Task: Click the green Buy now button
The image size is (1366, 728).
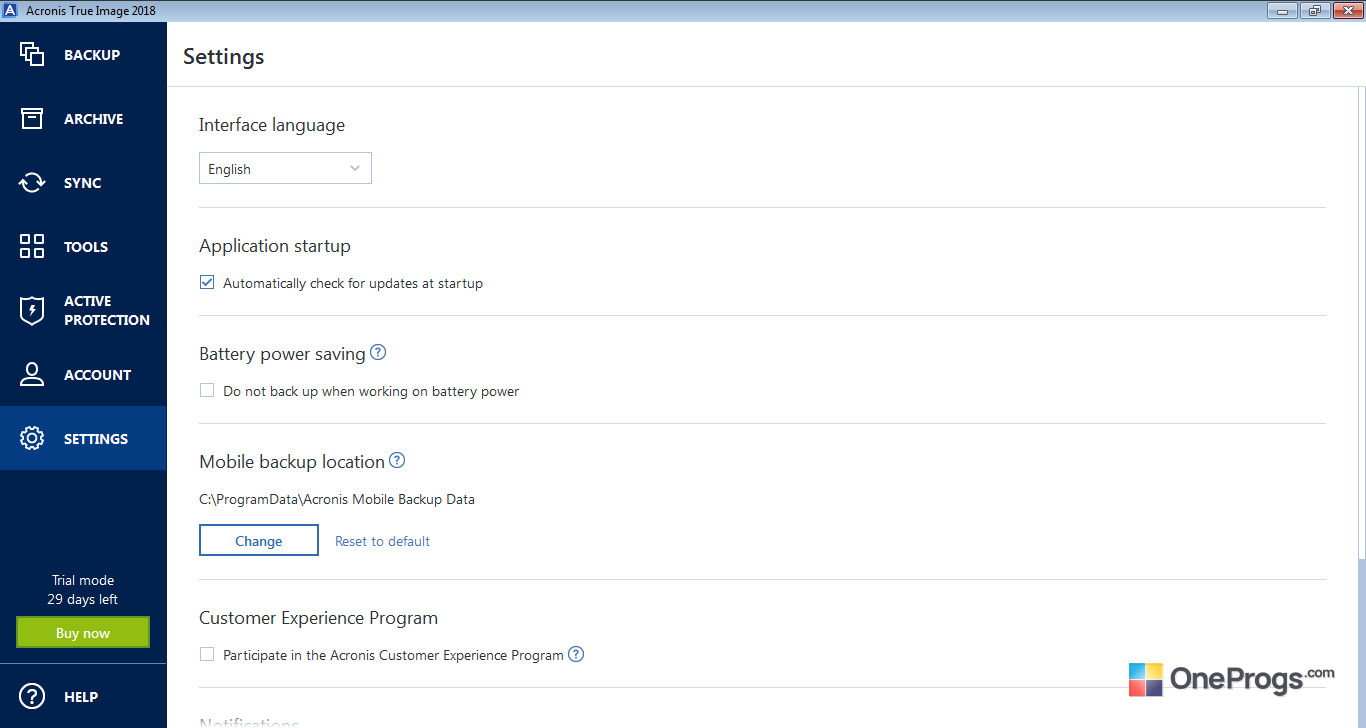Action: tap(83, 633)
